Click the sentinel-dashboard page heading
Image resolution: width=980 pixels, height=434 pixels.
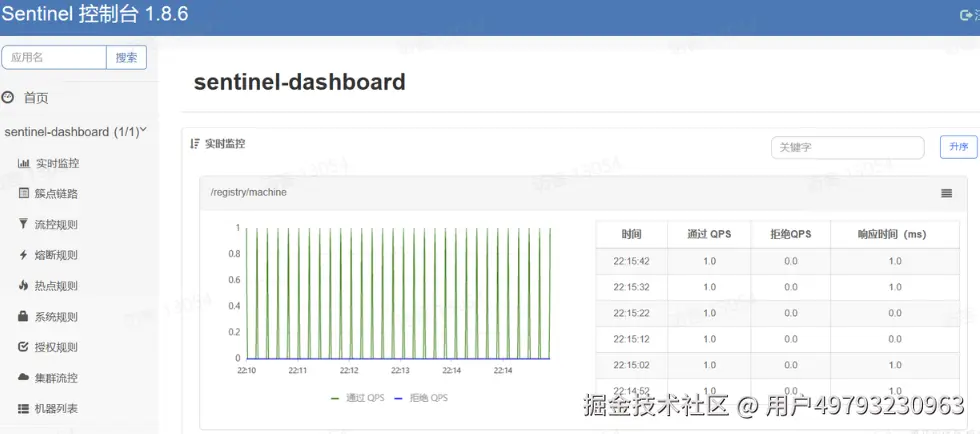point(299,82)
